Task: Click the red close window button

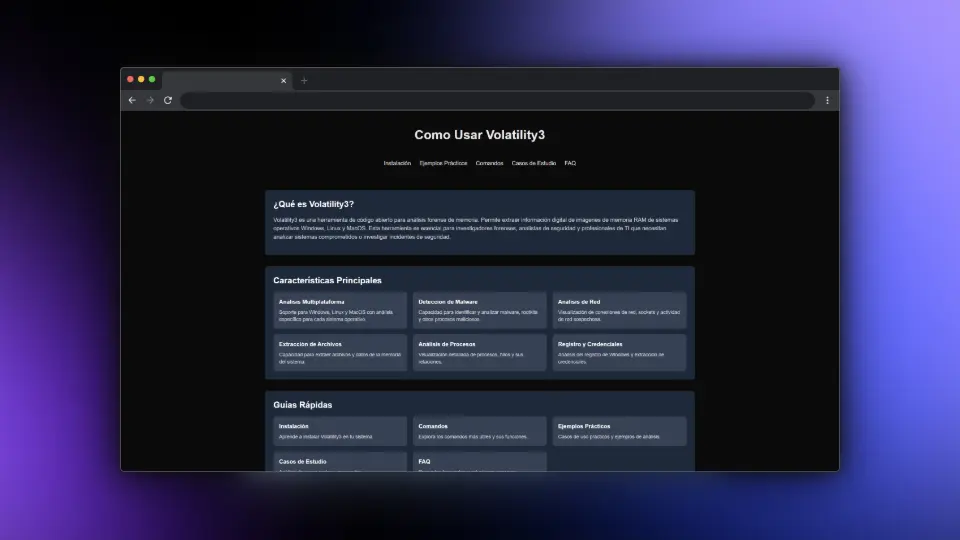Action: click(130, 79)
